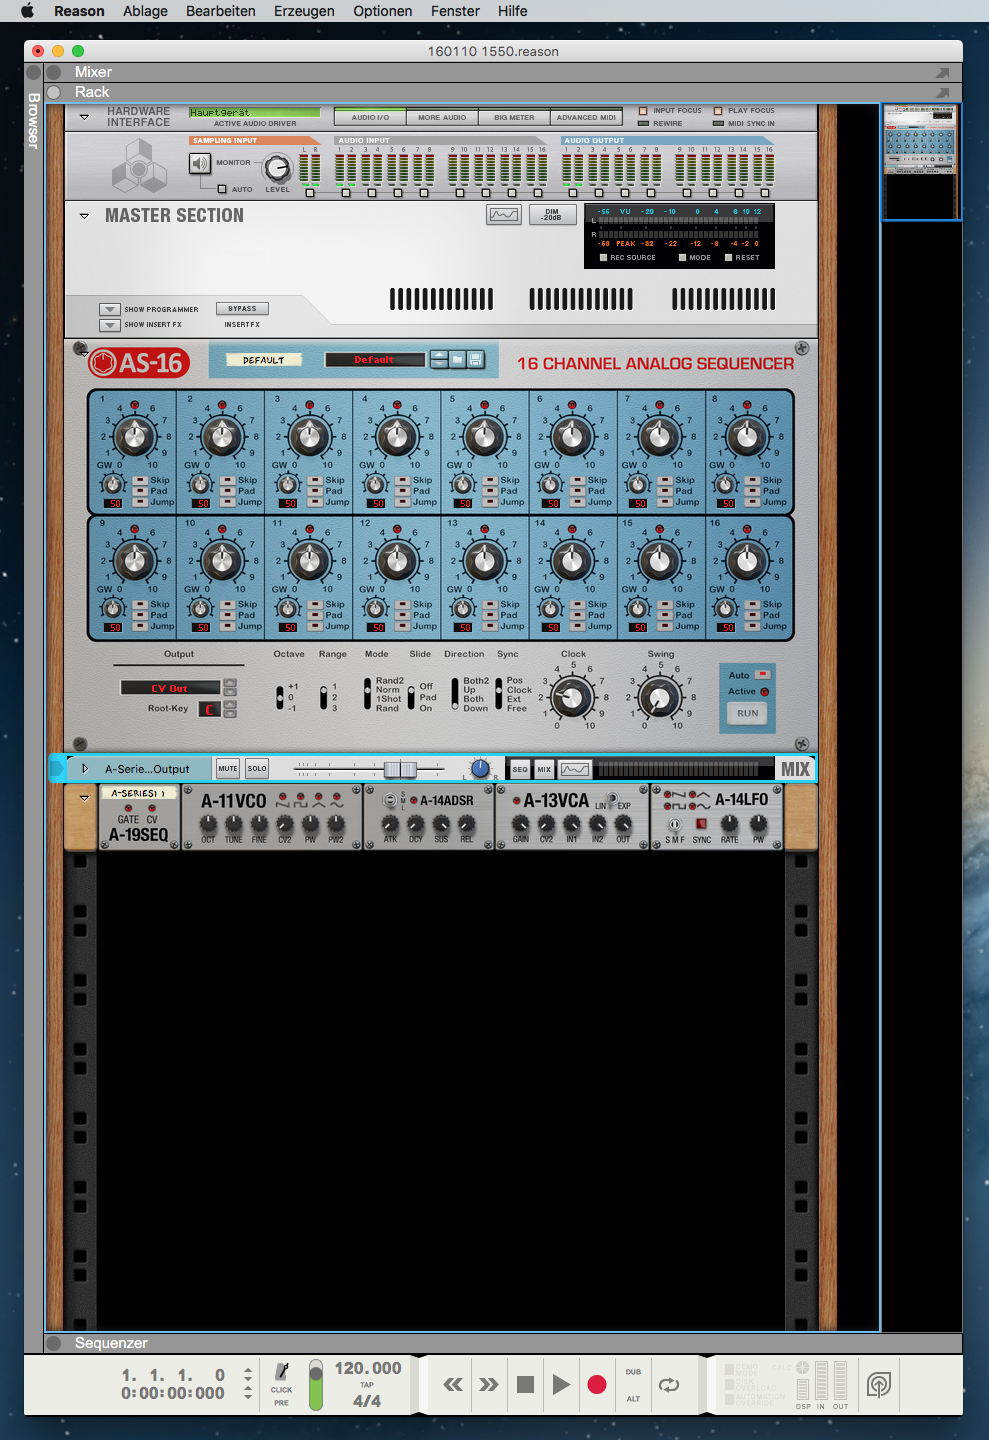
Task: Enable the Sampling Input AUTO checkbox
Action: (222, 189)
